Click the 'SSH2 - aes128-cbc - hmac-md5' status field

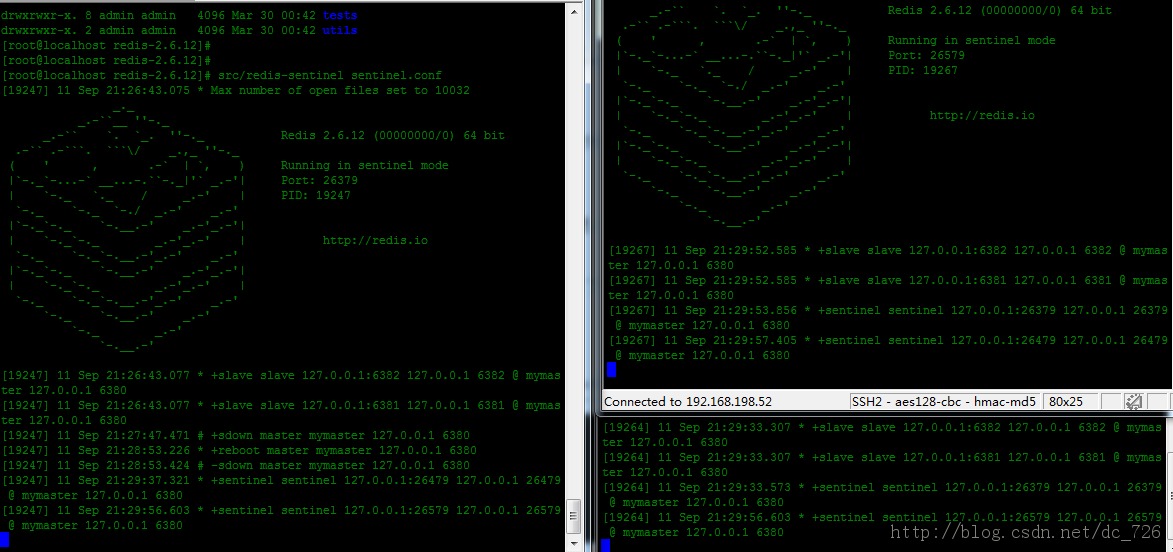coord(943,402)
